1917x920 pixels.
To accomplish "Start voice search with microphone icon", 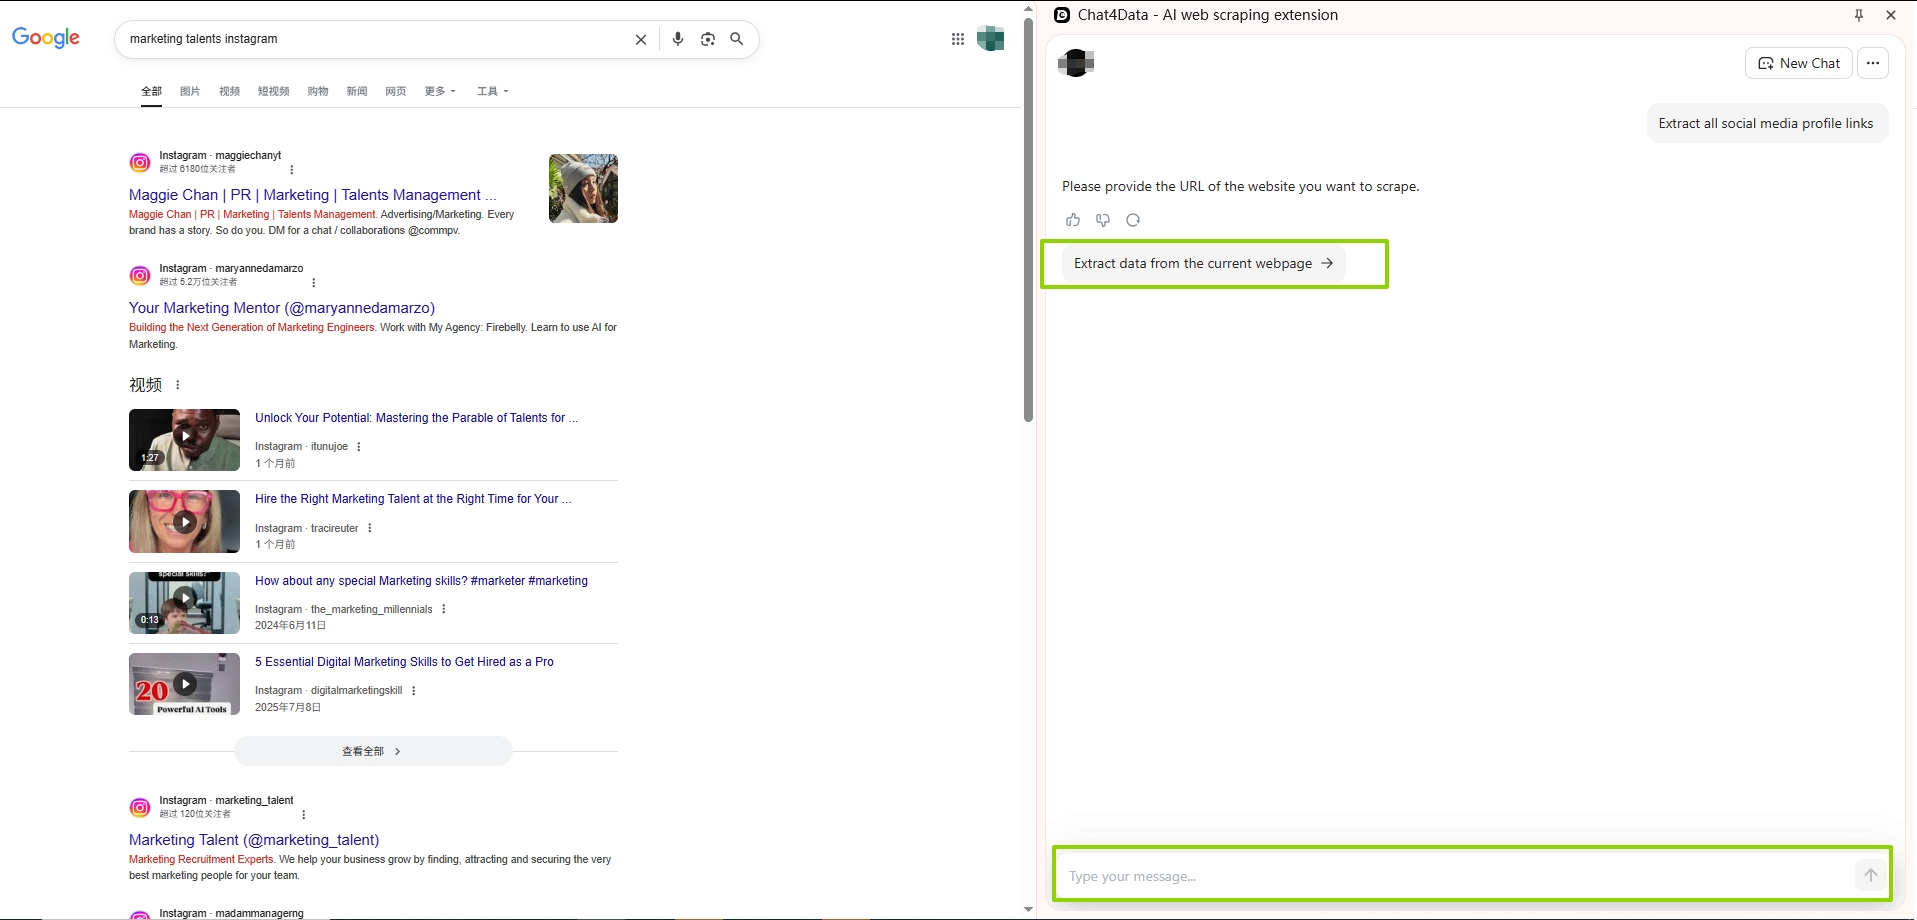I will [678, 39].
